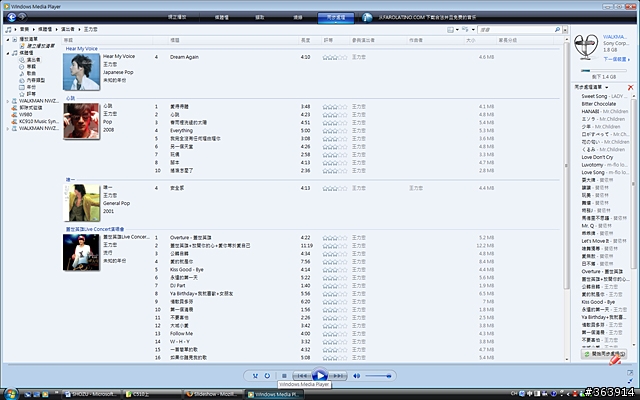Go back with the blue back arrow
Viewport: 640px width, 400px height.
click(11, 17)
